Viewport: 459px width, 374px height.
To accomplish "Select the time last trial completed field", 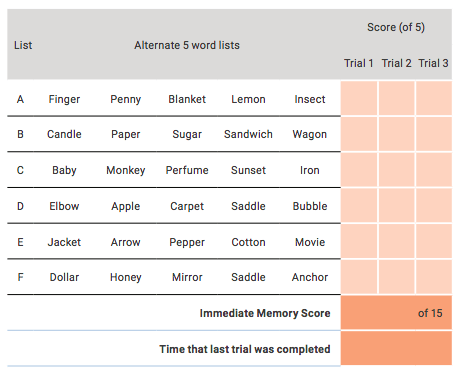I will click(396, 348).
